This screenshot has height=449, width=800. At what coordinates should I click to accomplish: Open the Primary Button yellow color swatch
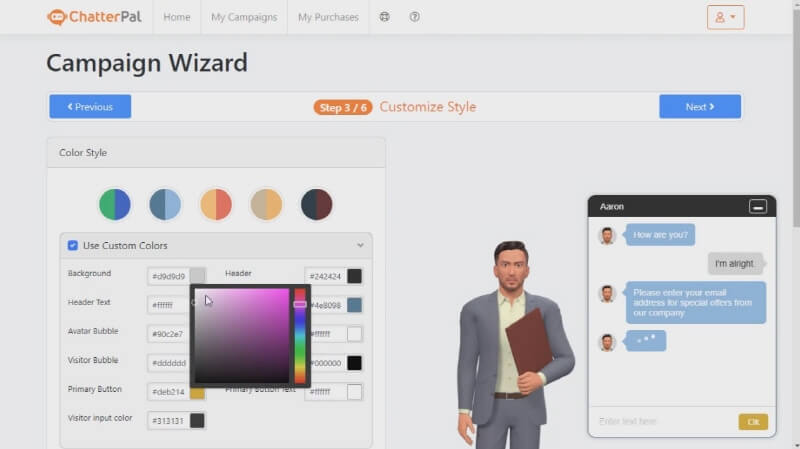197,393
